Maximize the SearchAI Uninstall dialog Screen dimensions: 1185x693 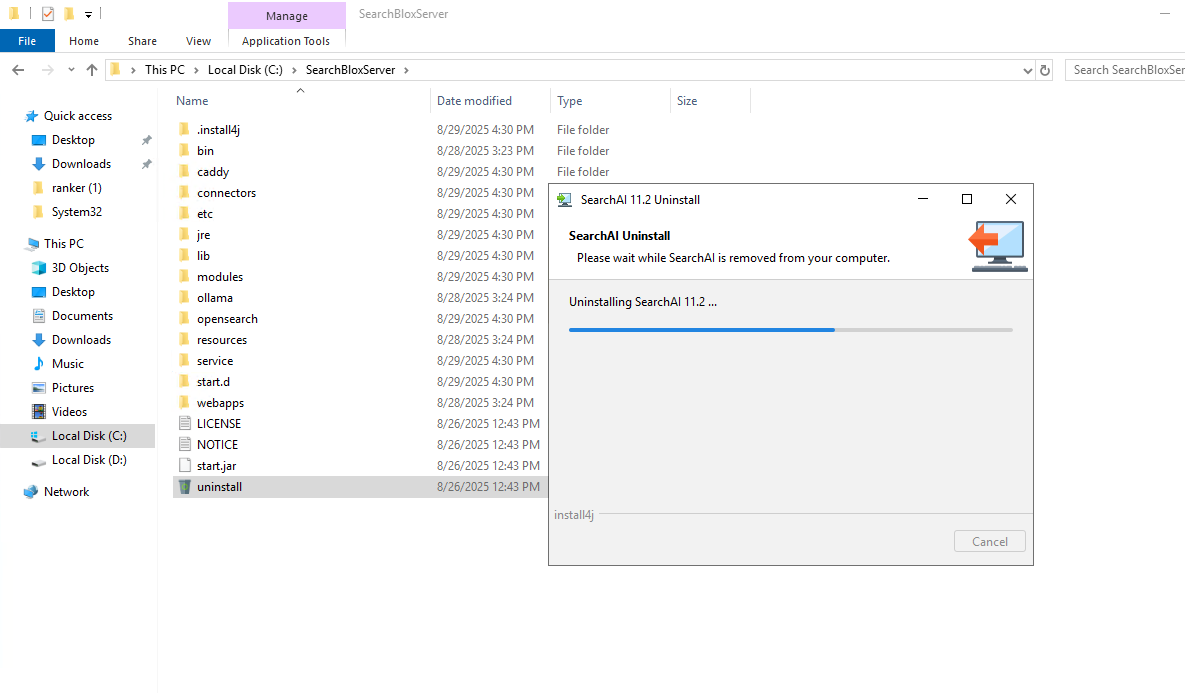[967, 199]
